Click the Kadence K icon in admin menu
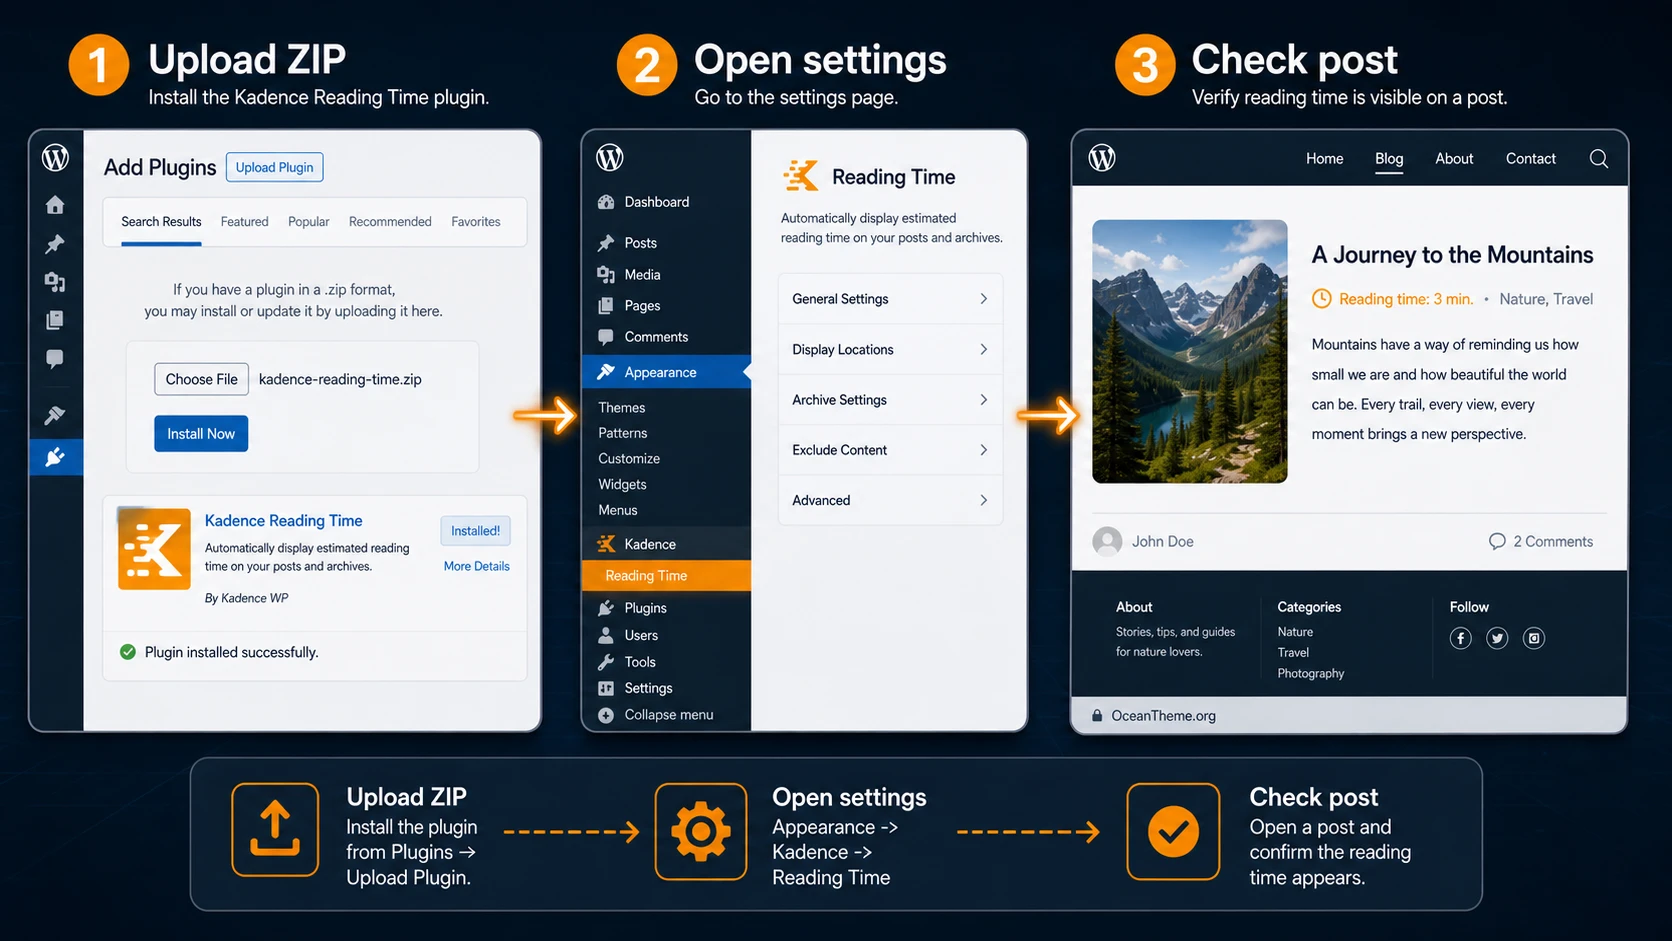Image resolution: width=1672 pixels, height=941 pixels. tap(606, 544)
